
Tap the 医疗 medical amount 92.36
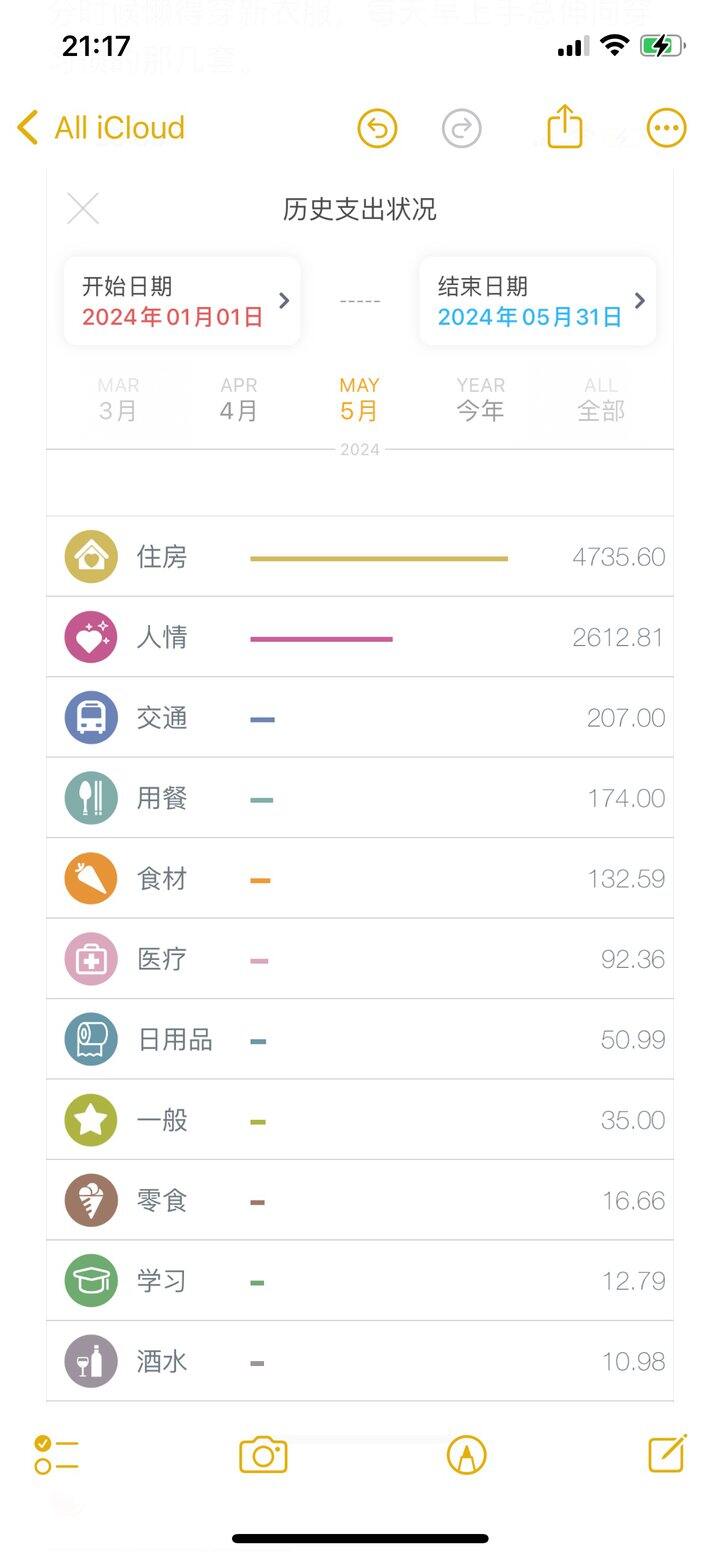pos(632,959)
